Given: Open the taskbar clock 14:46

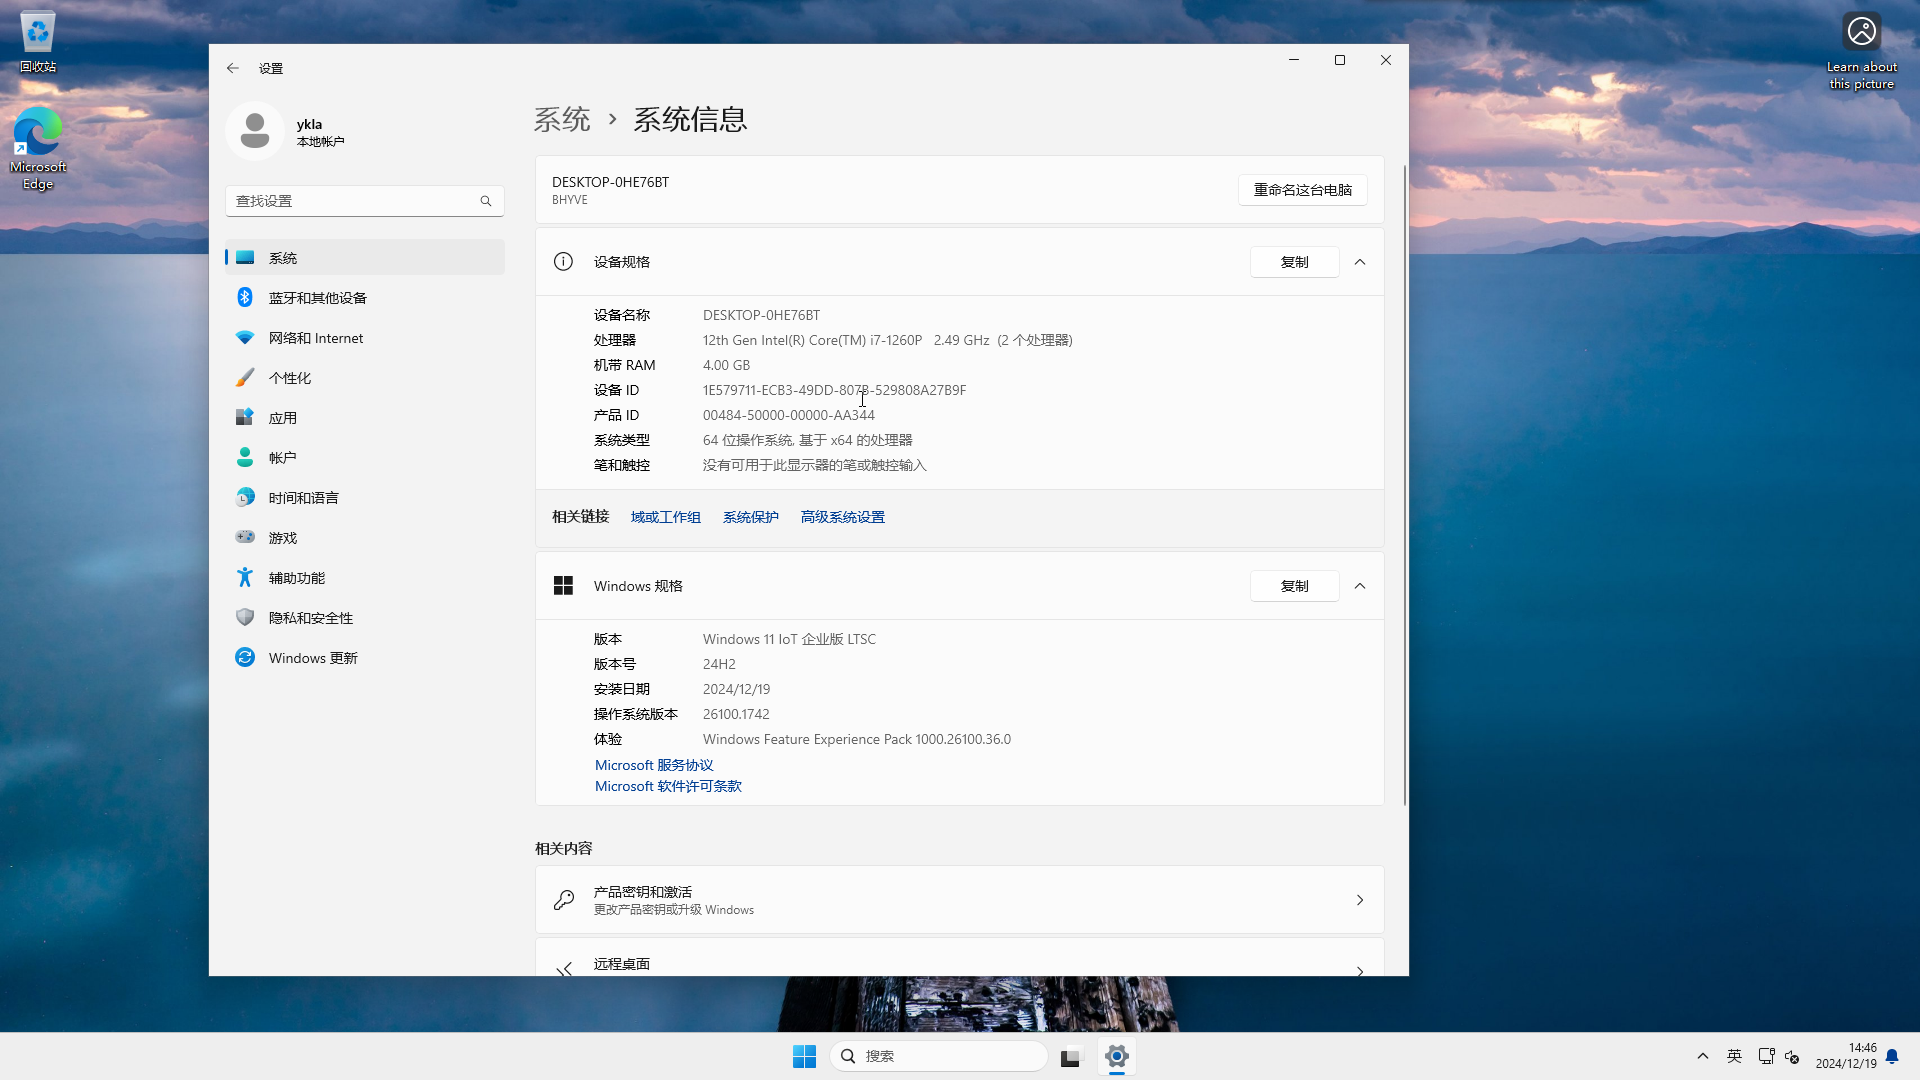Looking at the screenshot, I should pyautogui.click(x=1846, y=1056).
